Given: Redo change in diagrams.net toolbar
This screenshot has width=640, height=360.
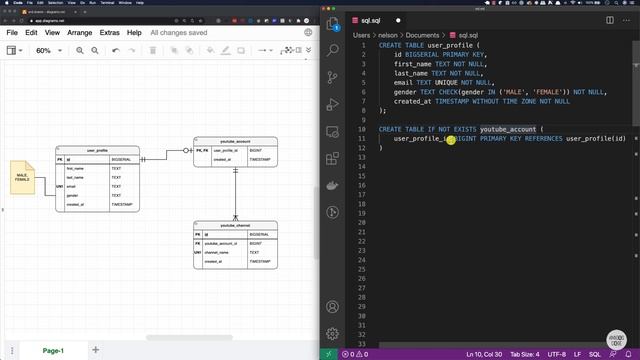Looking at the screenshot, I should pyautogui.click(x=131, y=51).
